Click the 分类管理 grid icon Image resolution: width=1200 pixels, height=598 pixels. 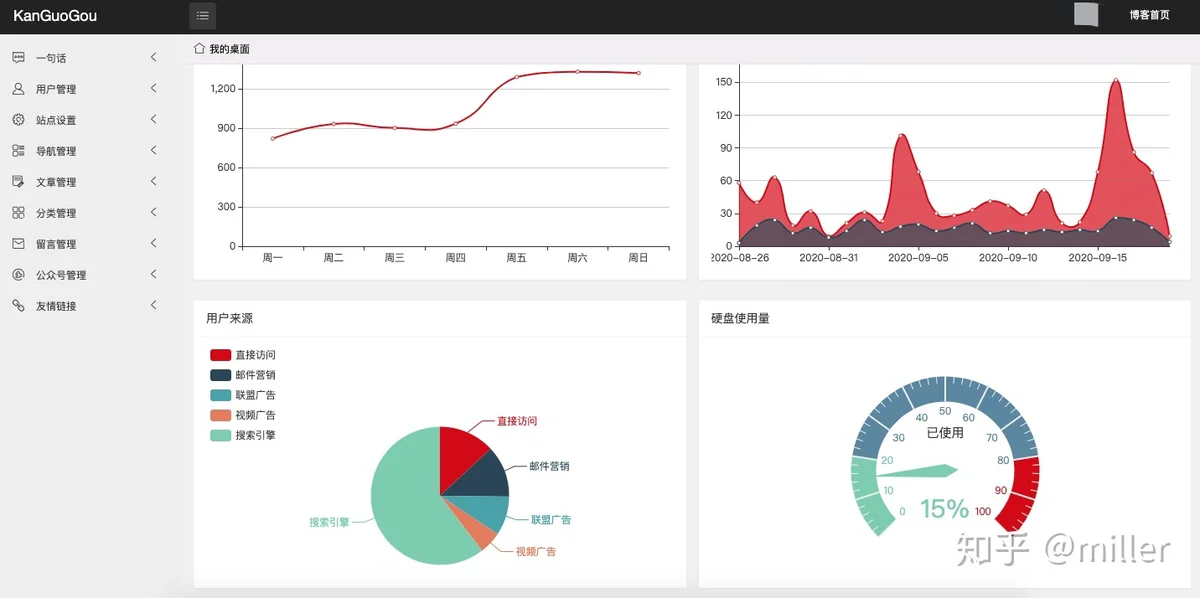(x=18, y=213)
